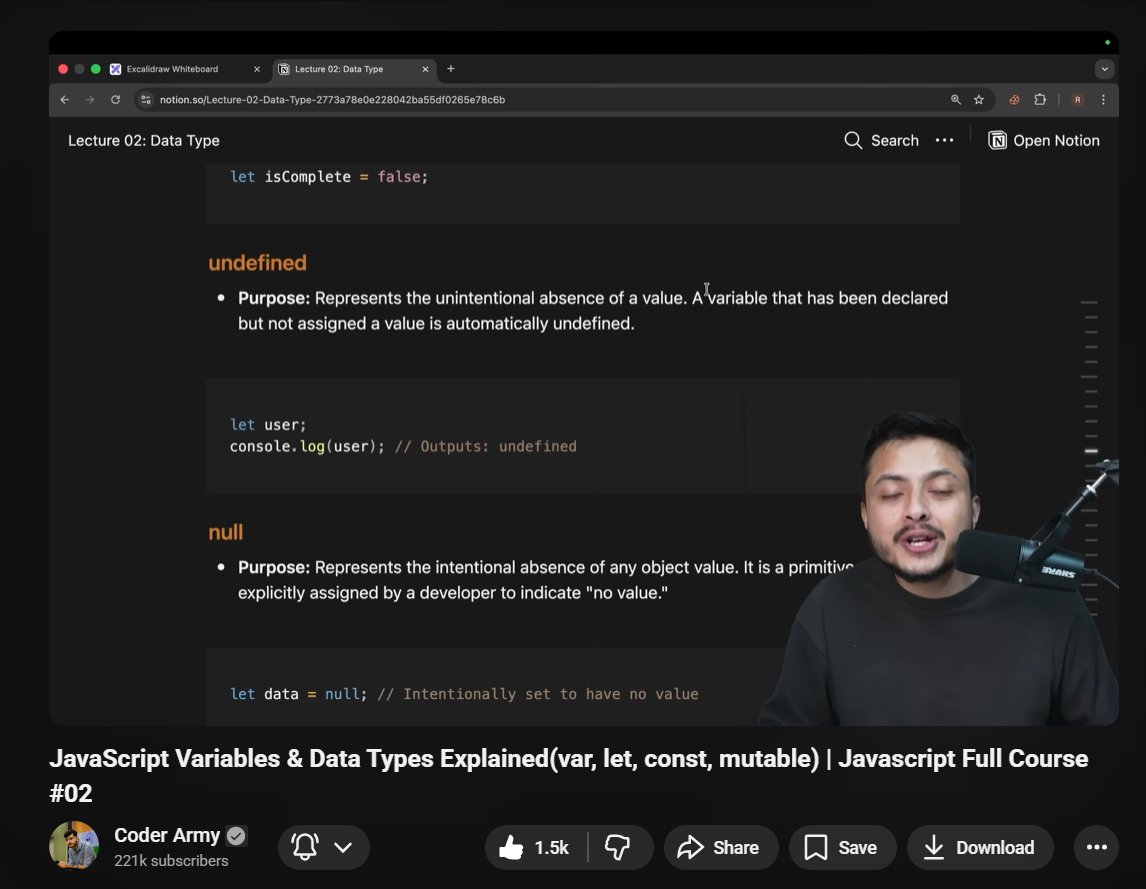Image resolution: width=1146 pixels, height=889 pixels.
Task: Dislike the video with the thumbs down
Action: point(617,847)
